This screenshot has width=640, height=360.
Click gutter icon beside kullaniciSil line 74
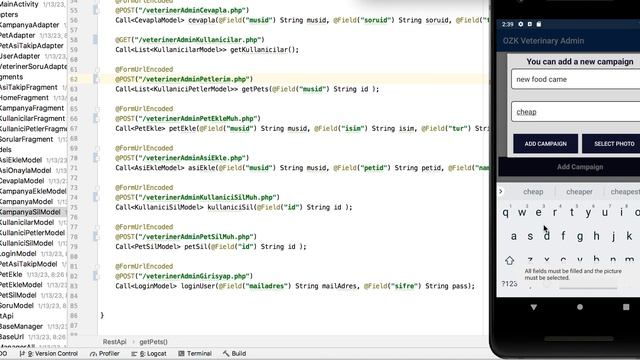(96, 197)
